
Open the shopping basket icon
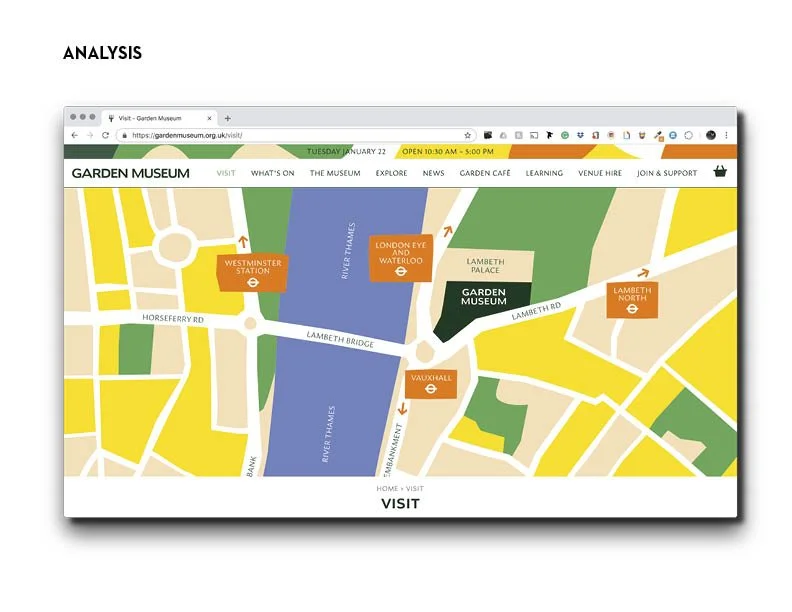coord(720,172)
